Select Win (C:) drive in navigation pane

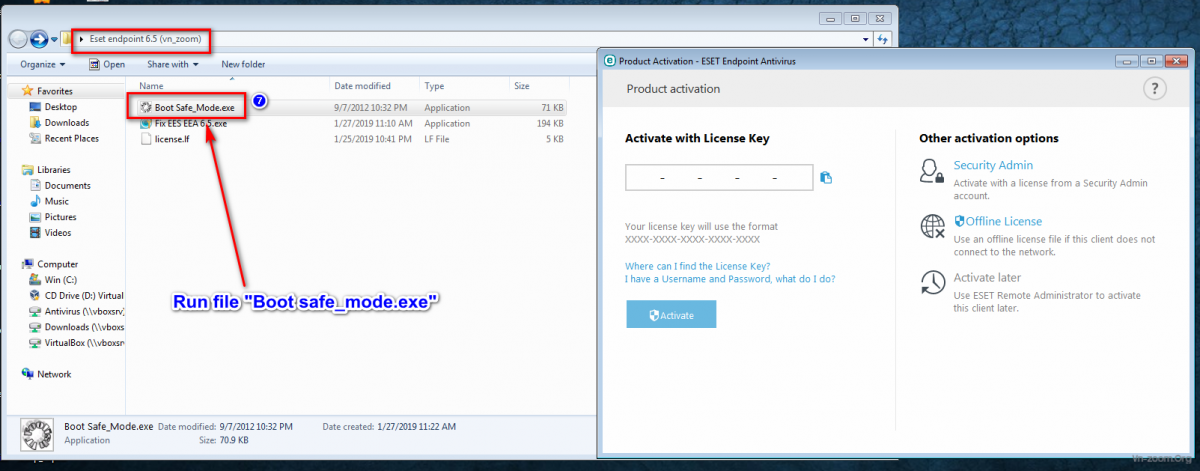64,280
